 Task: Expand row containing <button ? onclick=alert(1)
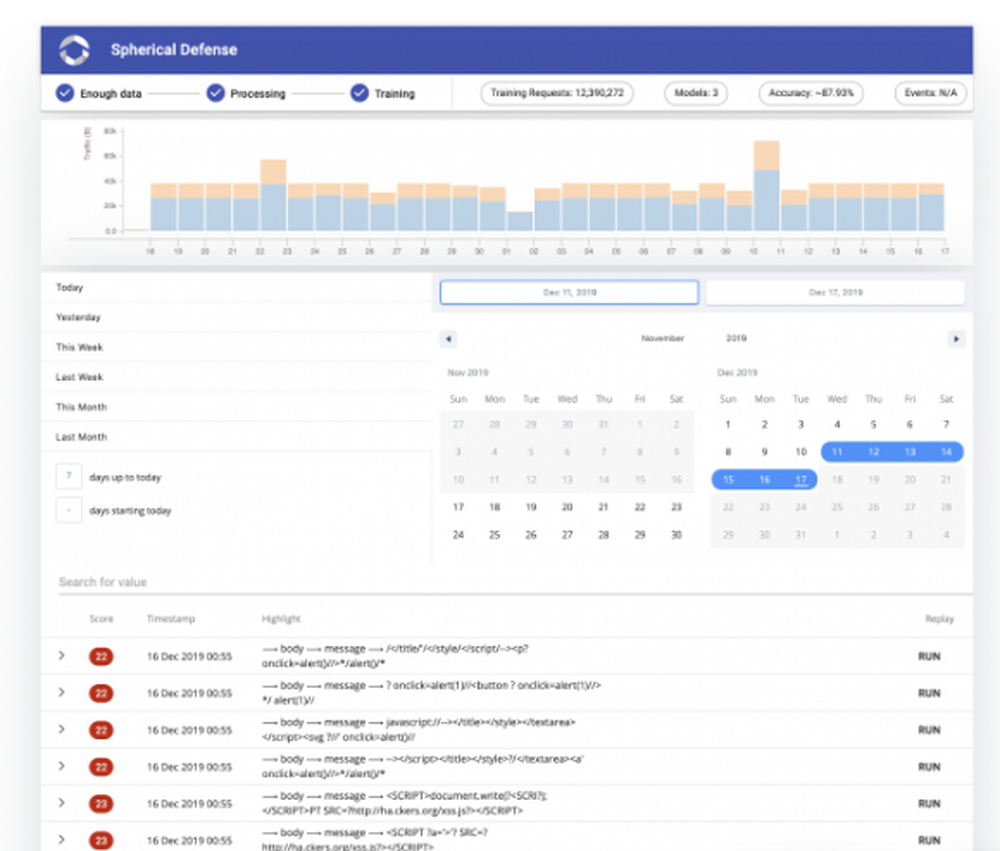click(x=62, y=692)
